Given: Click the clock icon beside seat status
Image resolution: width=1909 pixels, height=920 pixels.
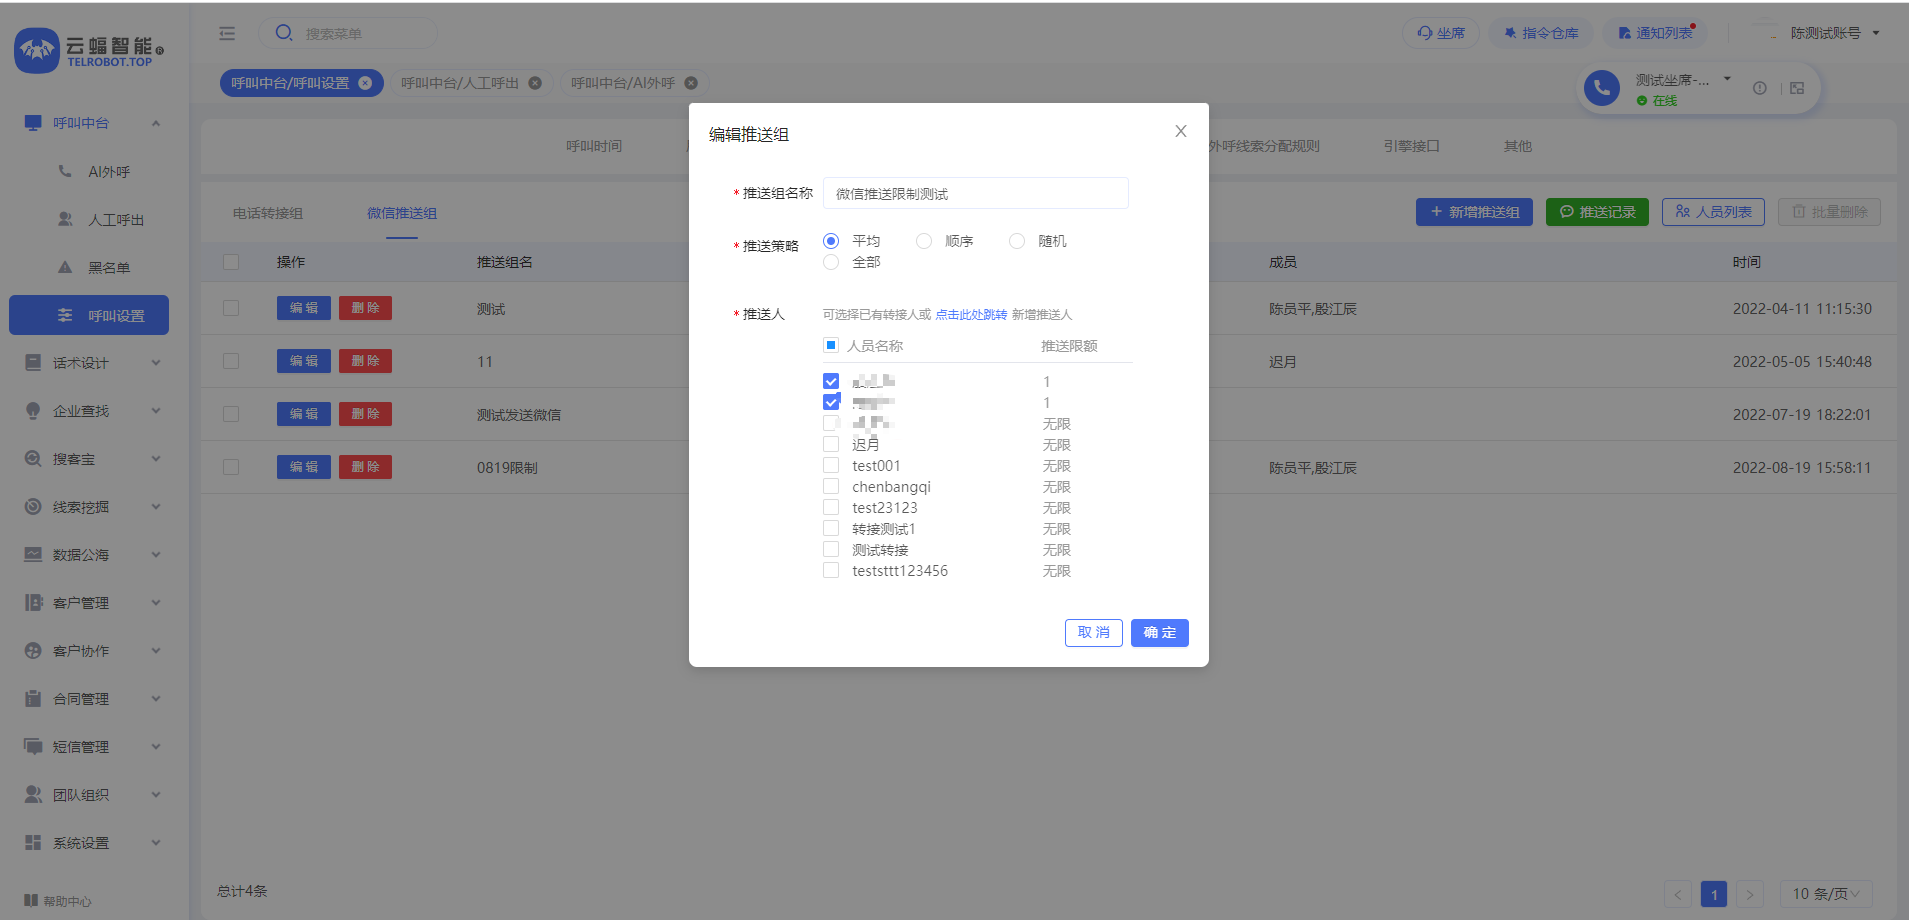Looking at the screenshot, I should 1760,88.
